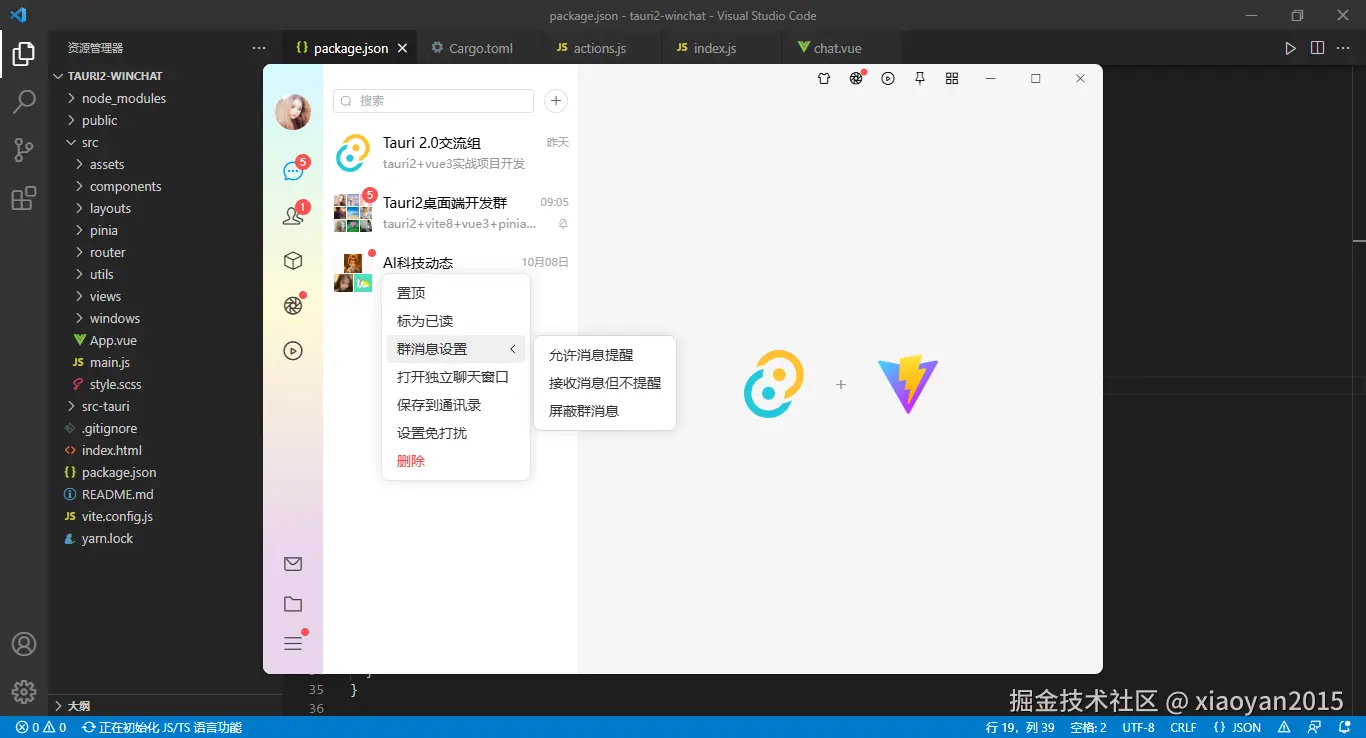The height and width of the screenshot is (738, 1366).
Task: Select 屏蔽群消息 submenu option
Action: 605,411
